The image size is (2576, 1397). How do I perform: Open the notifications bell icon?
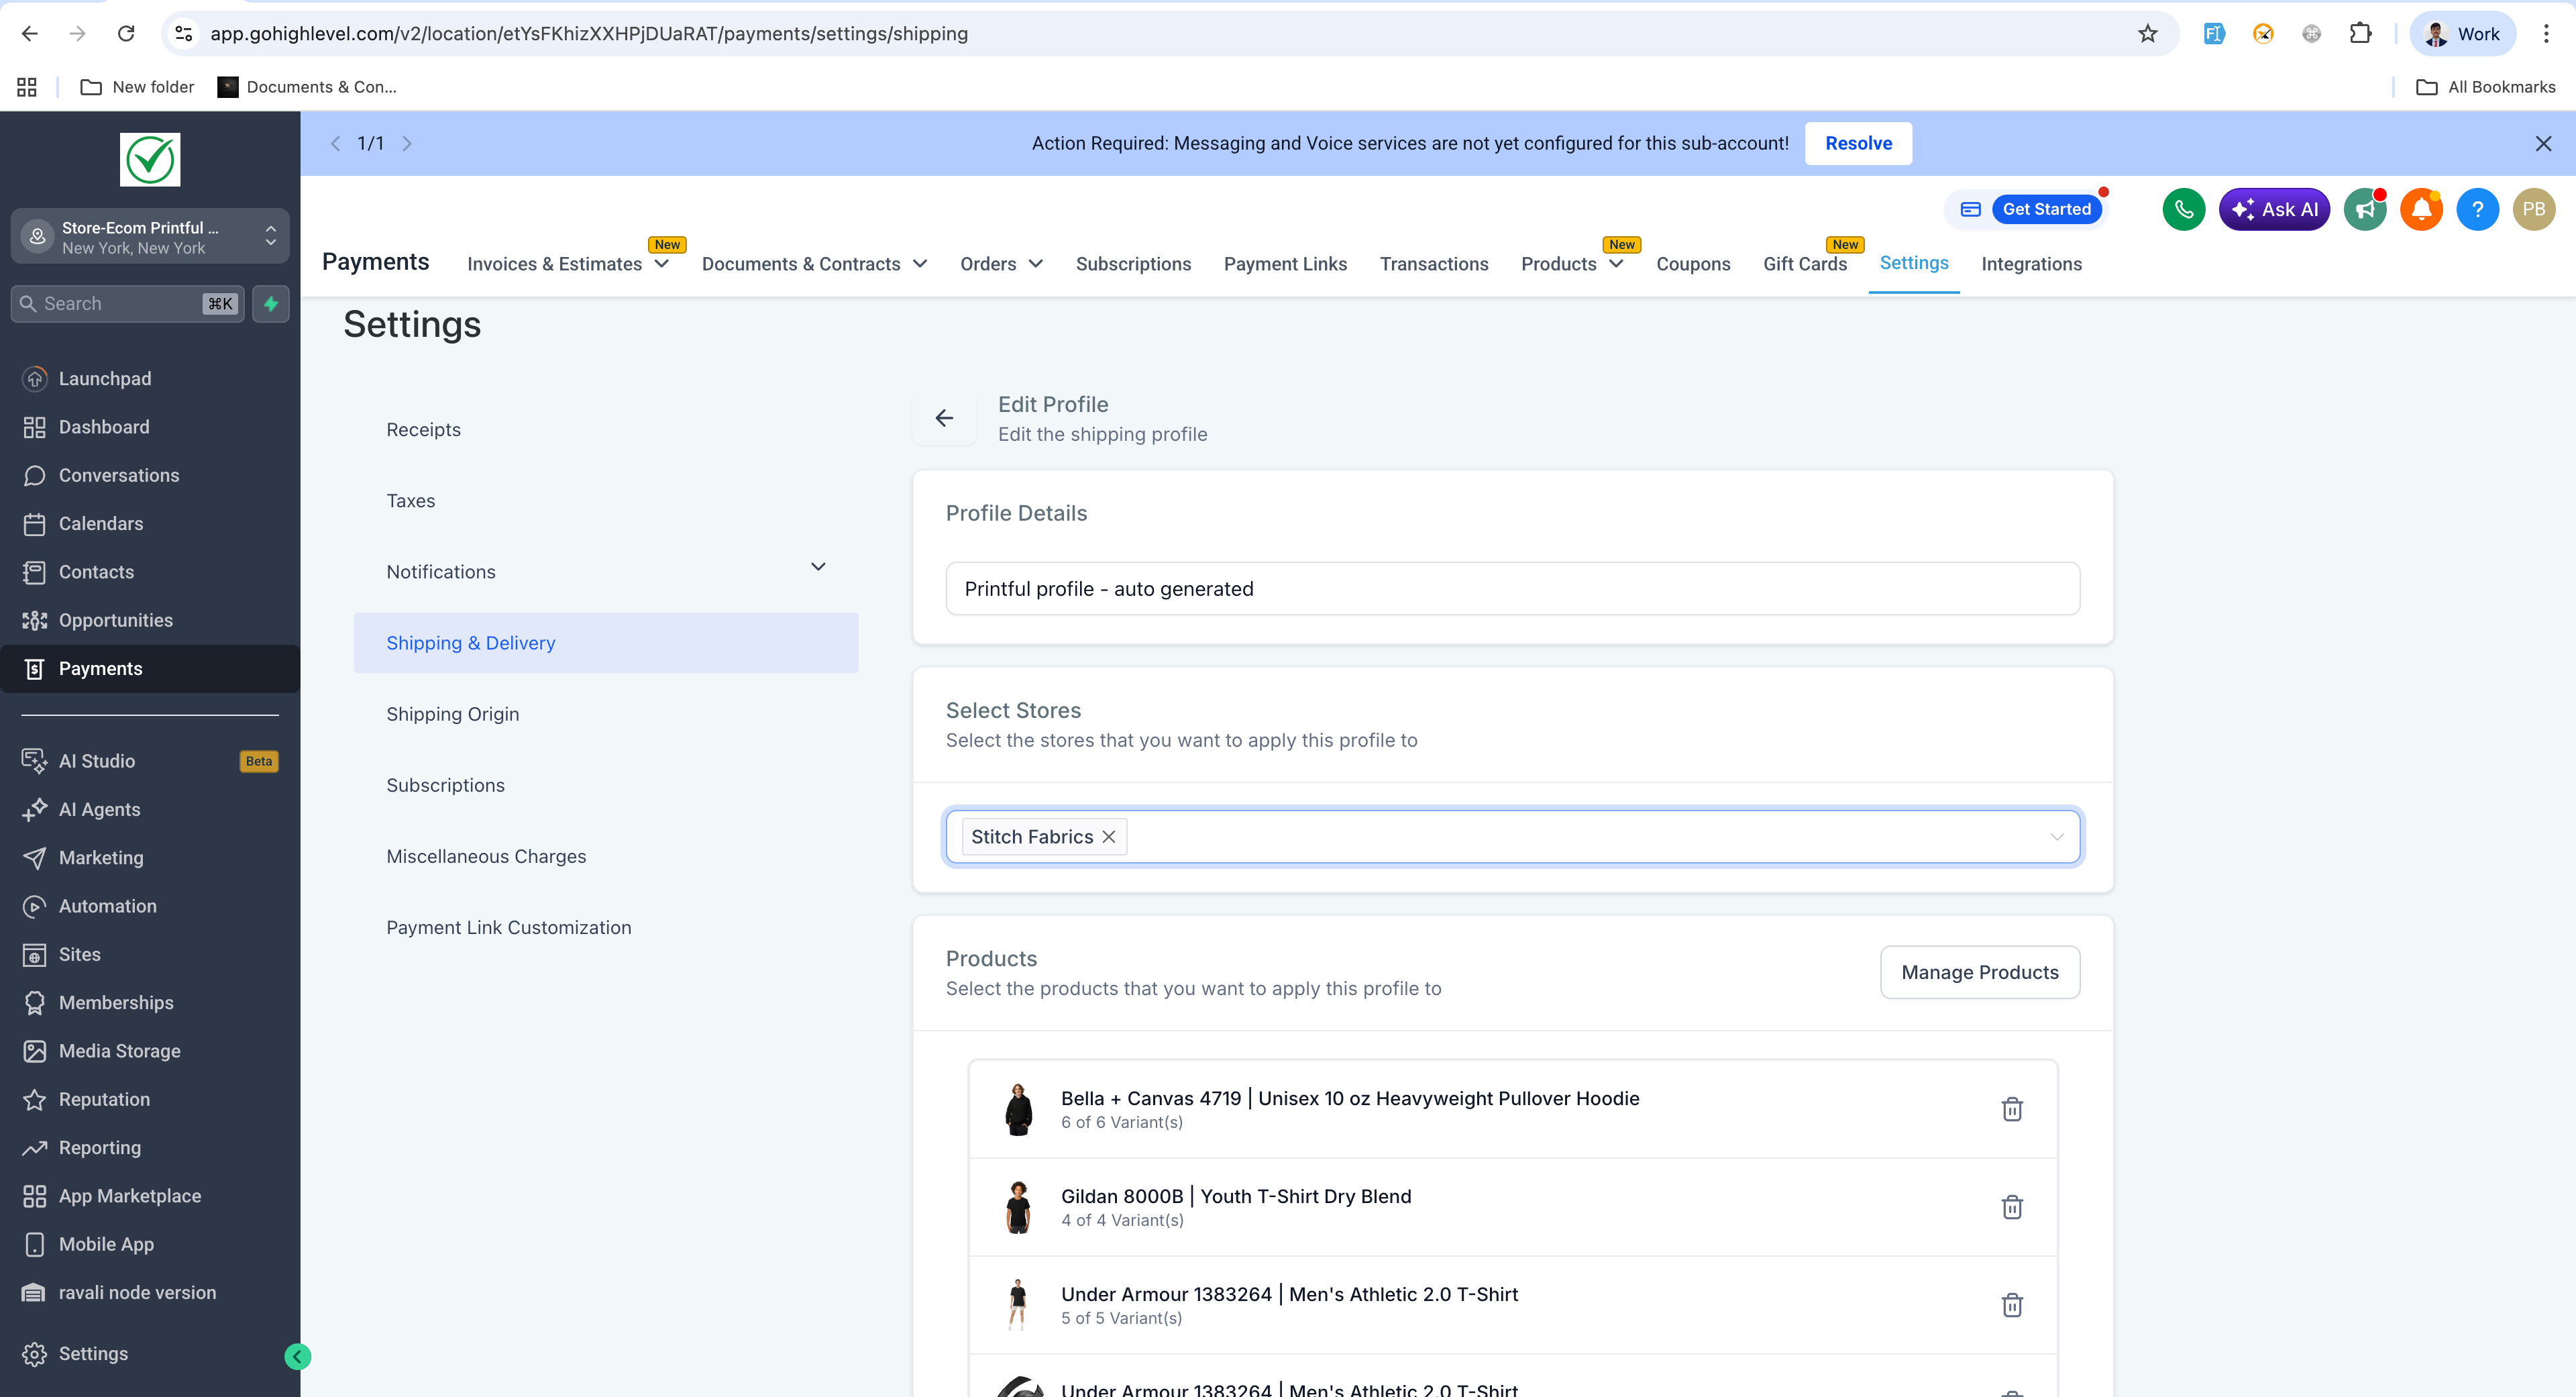[x=2421, y=209]
